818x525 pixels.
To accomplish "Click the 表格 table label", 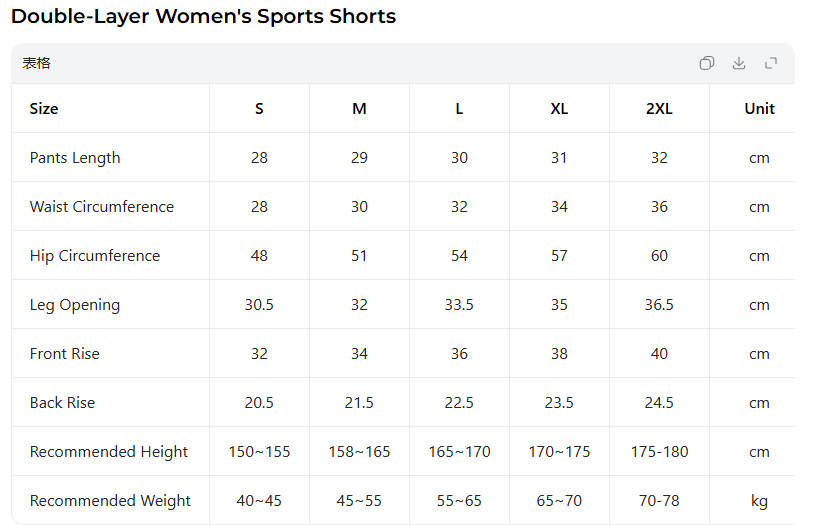I will [x=37, y=63].
